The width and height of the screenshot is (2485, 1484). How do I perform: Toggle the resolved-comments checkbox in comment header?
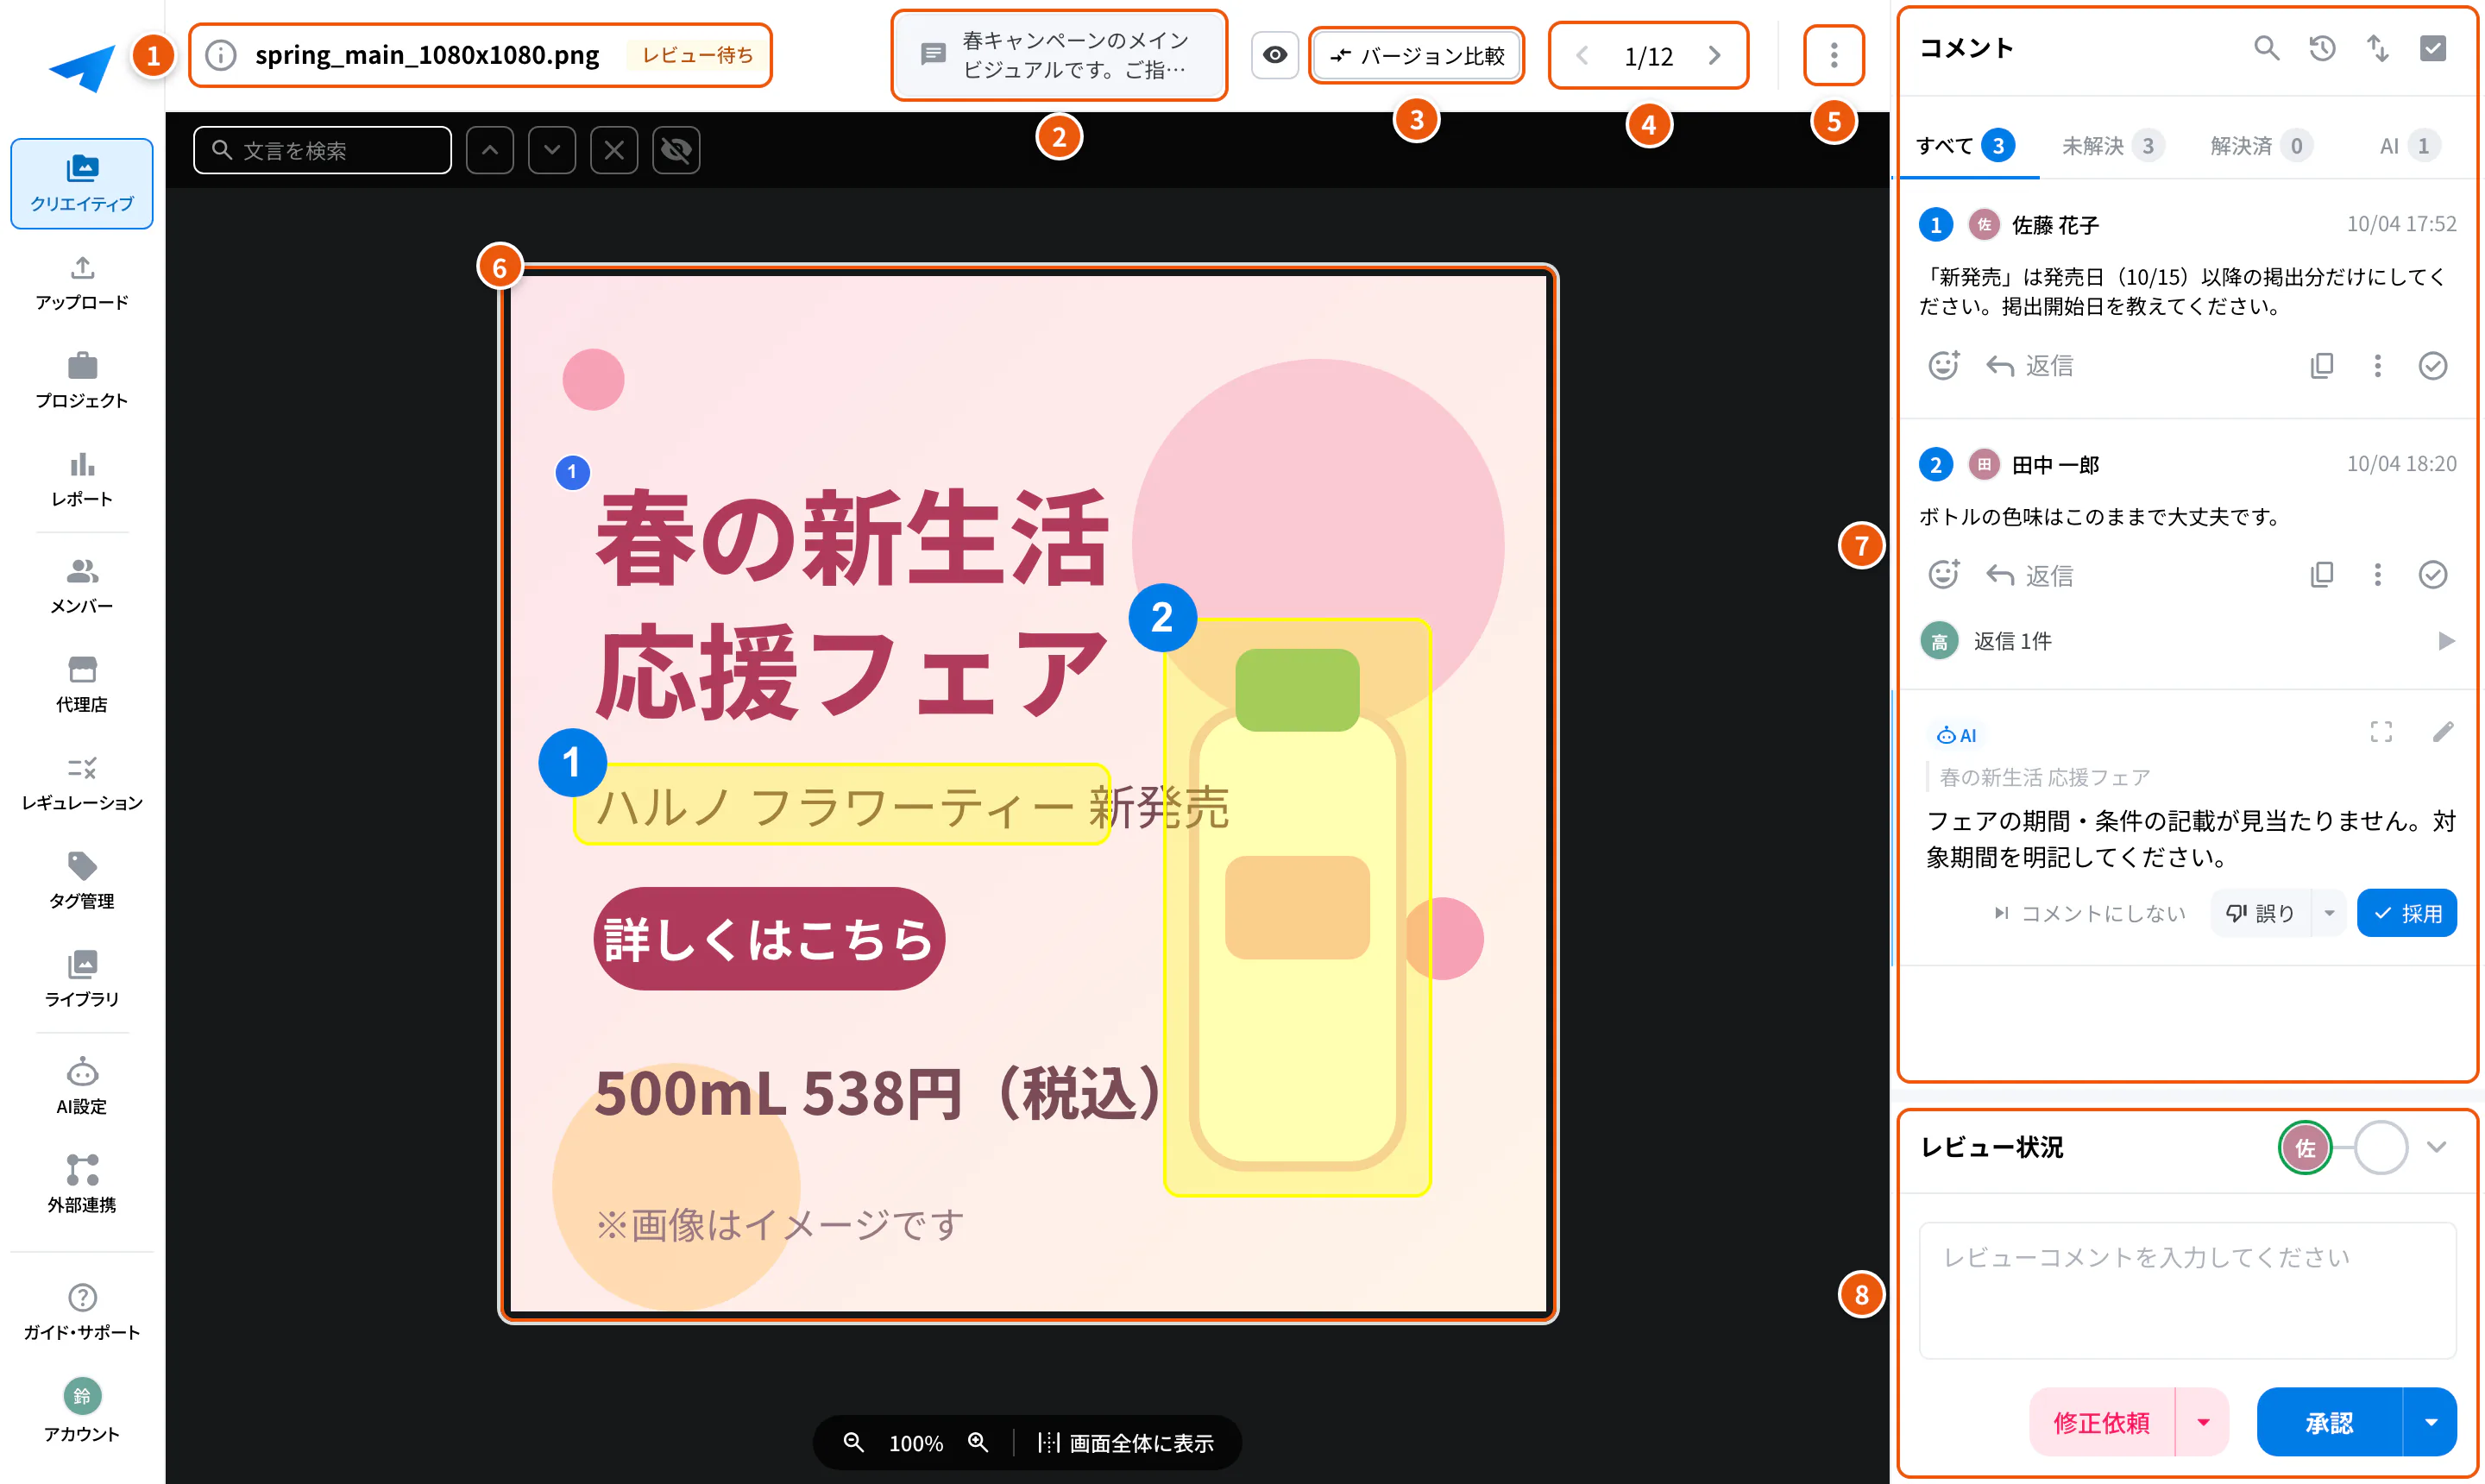[x=2432, y=48]
